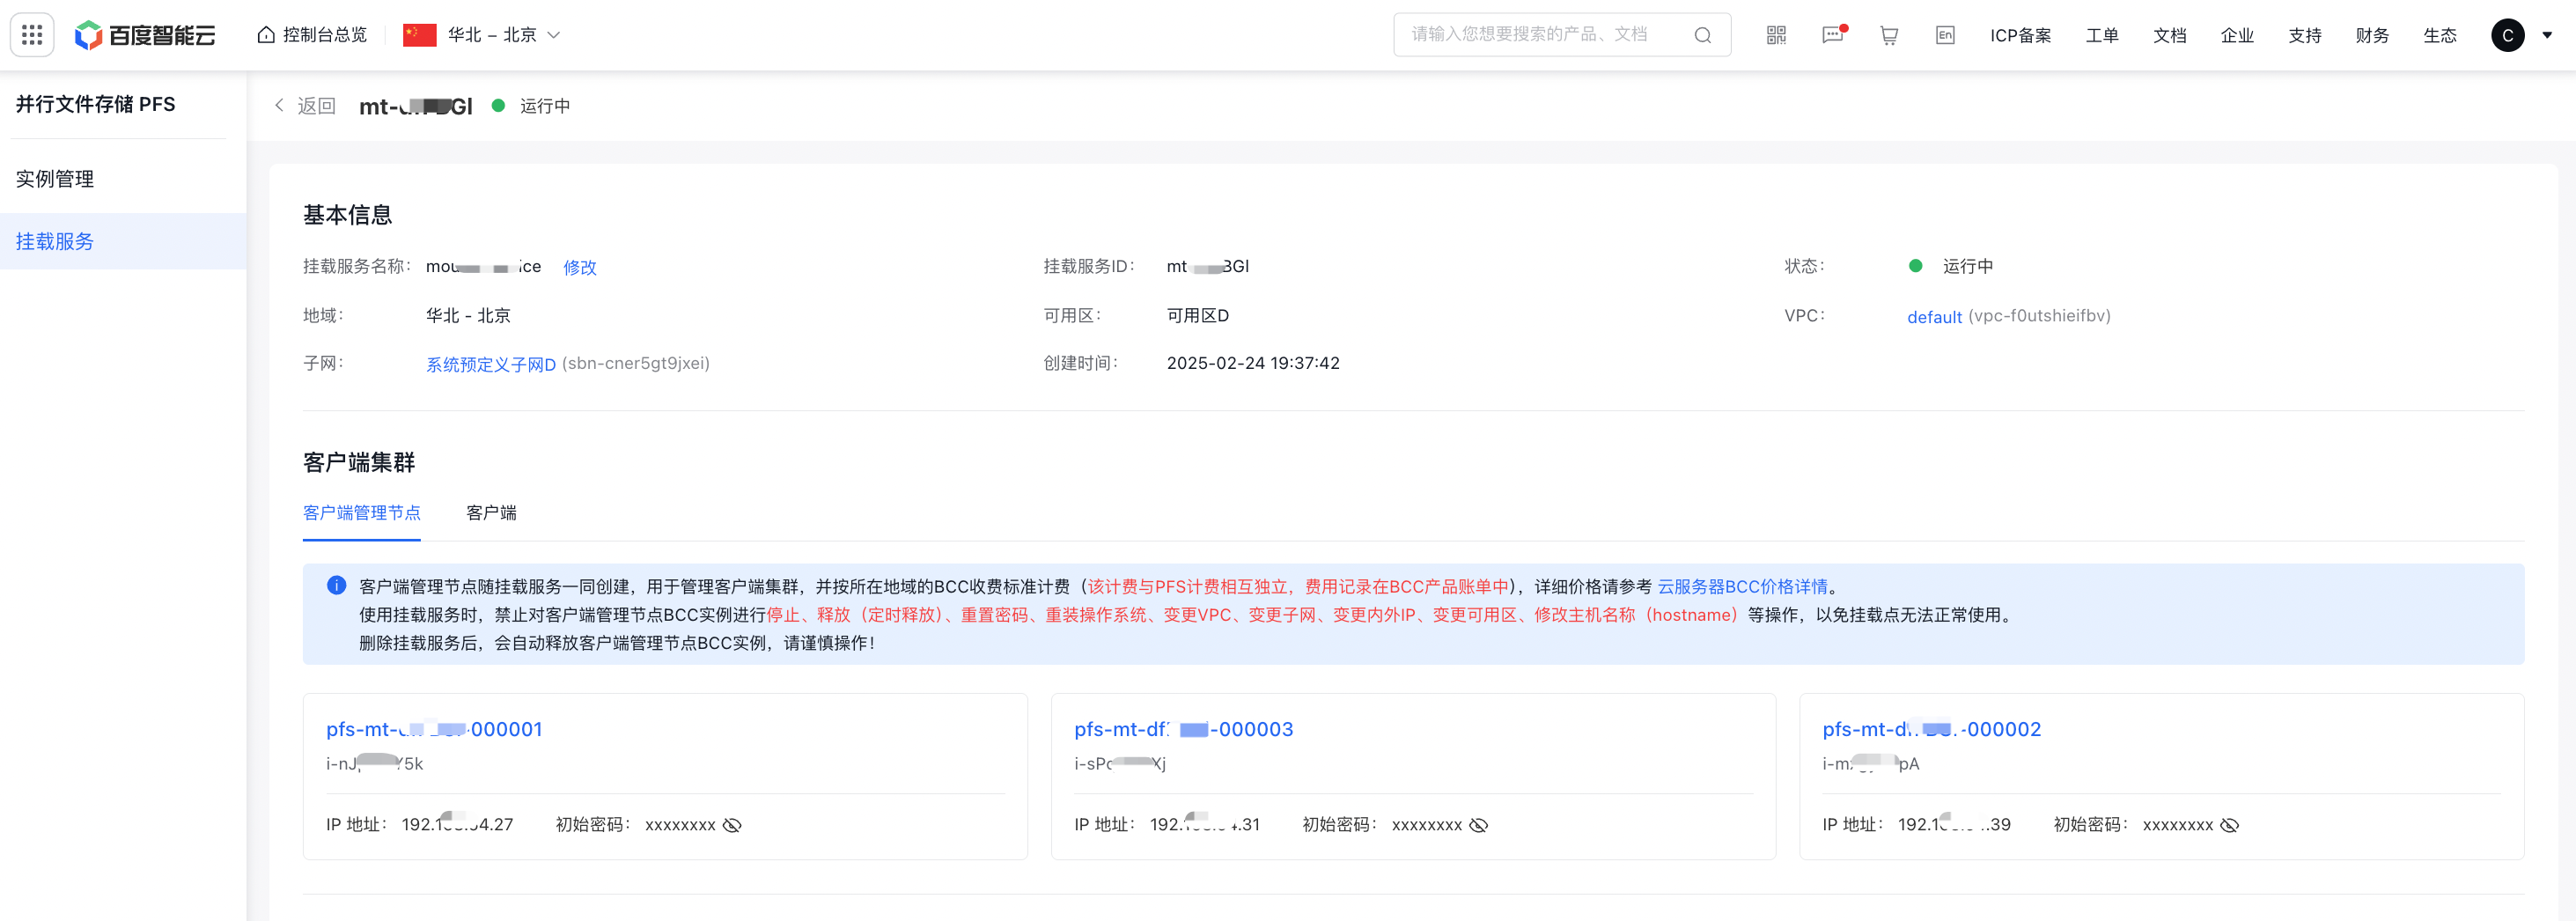The width and height of the screenshot is (2576, 921).
Task: Open 生态 menu
Action: click(x=2440, y=35)
